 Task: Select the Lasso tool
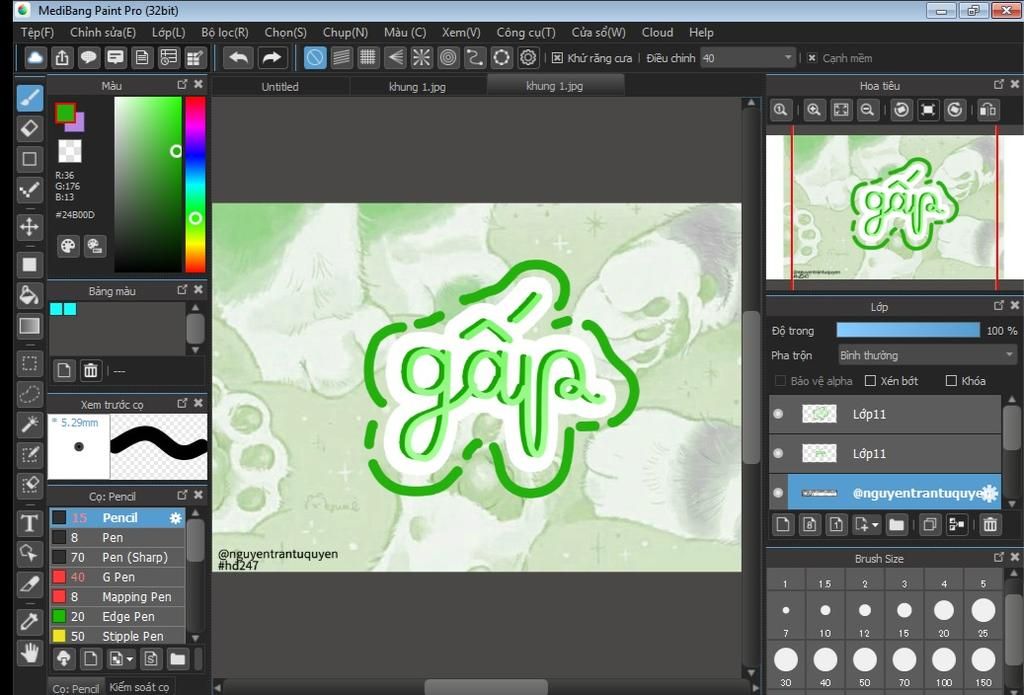tap(29, 394)
